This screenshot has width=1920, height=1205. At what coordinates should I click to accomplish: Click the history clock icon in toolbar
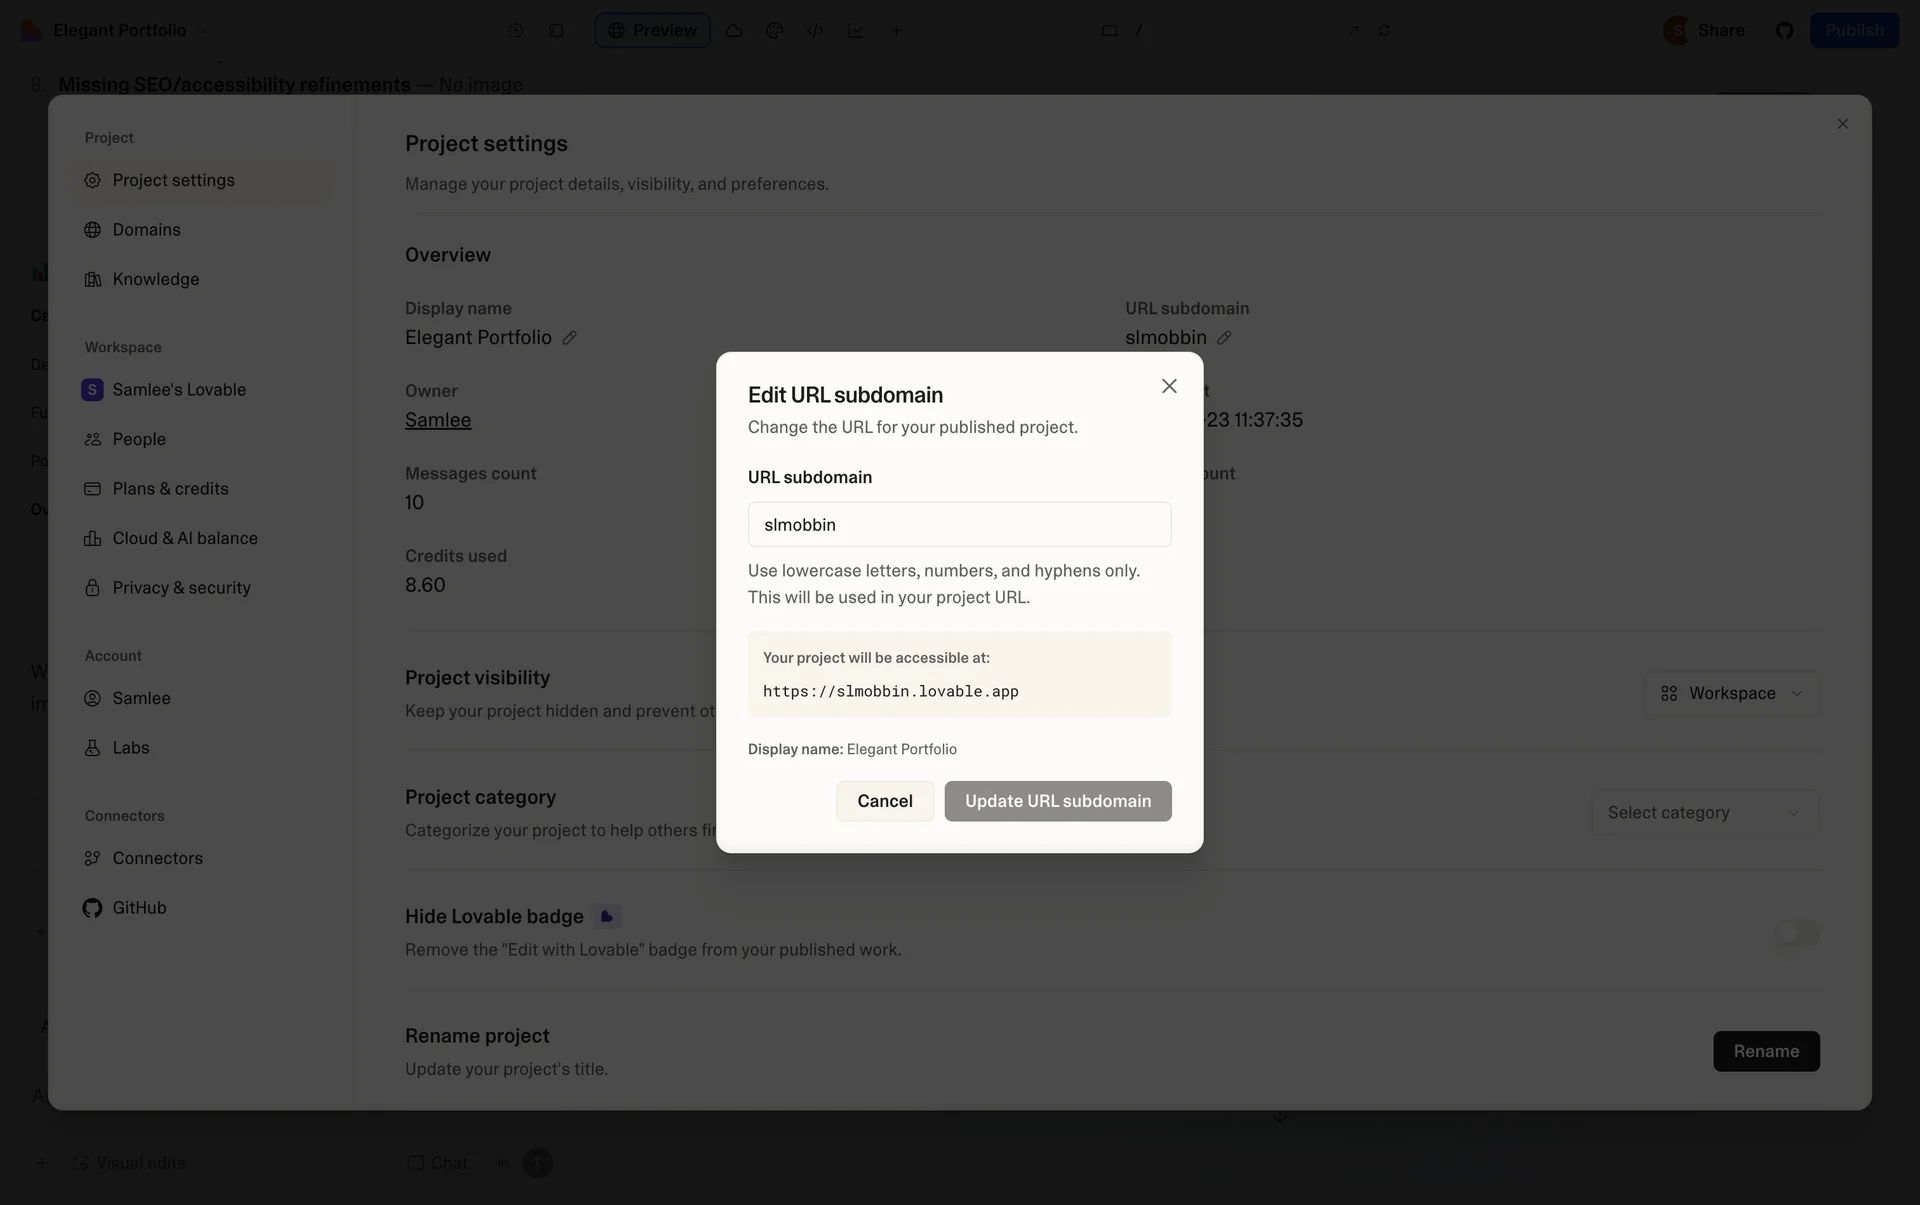(x=515, y=30)
